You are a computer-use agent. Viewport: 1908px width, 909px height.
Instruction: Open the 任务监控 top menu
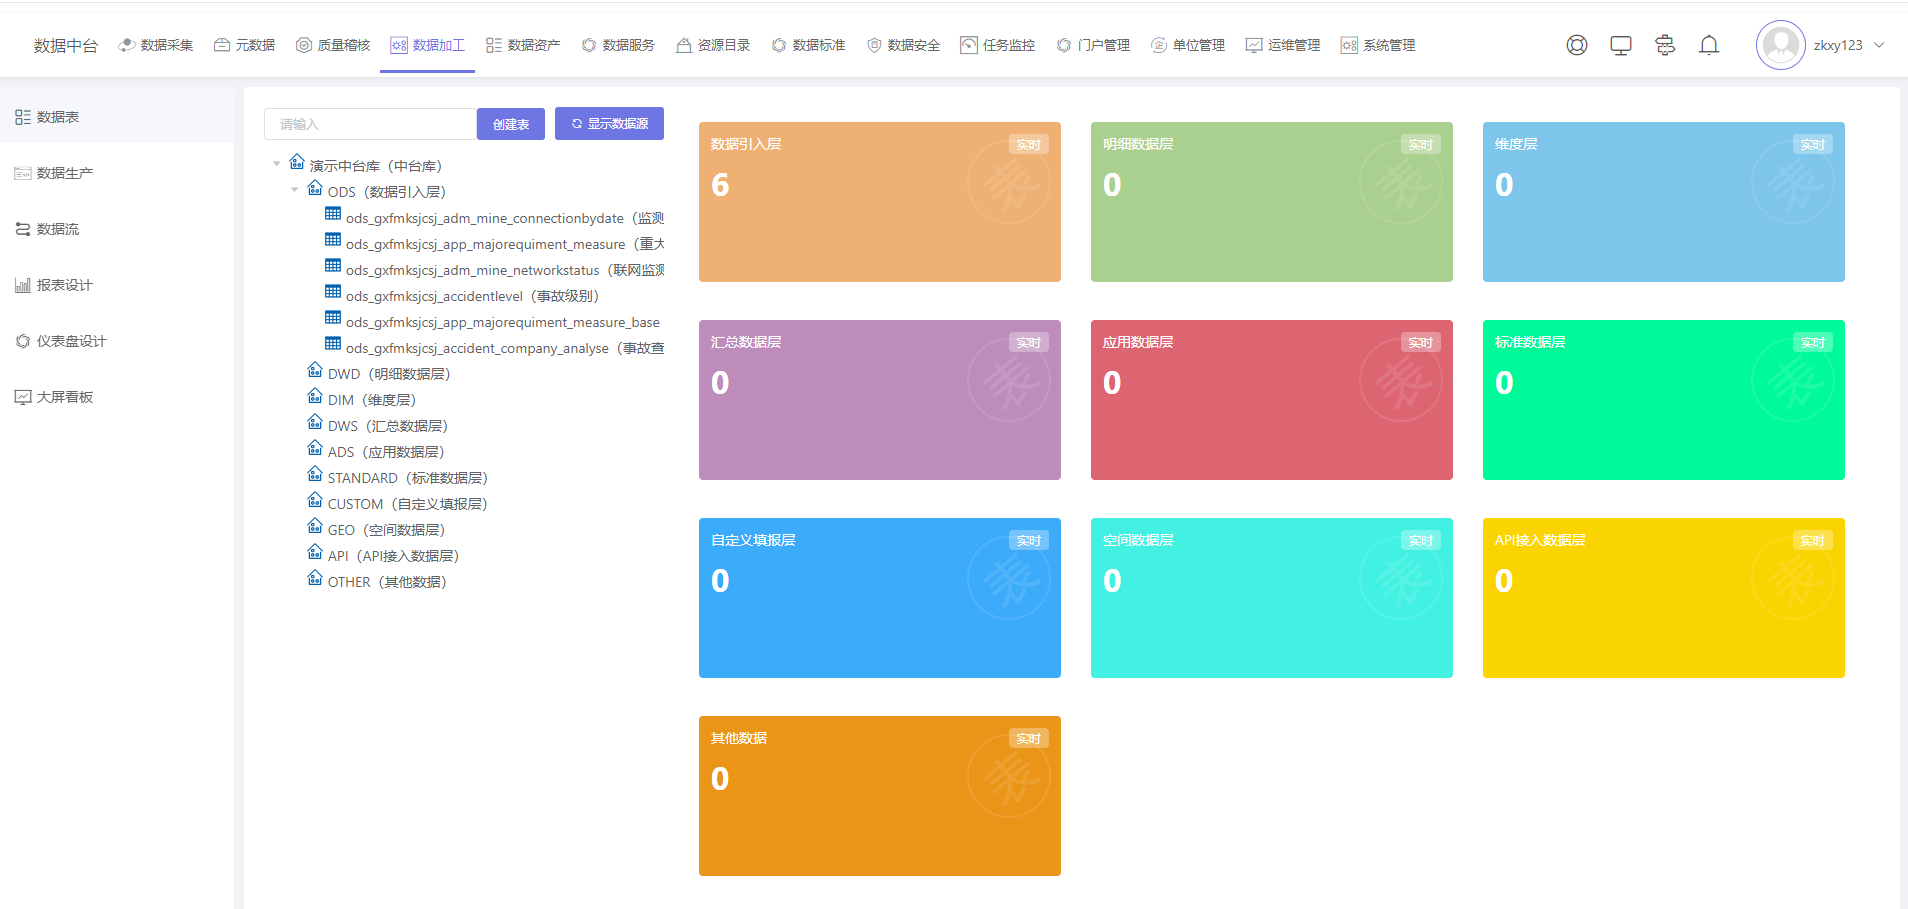[x=997, y=45]
